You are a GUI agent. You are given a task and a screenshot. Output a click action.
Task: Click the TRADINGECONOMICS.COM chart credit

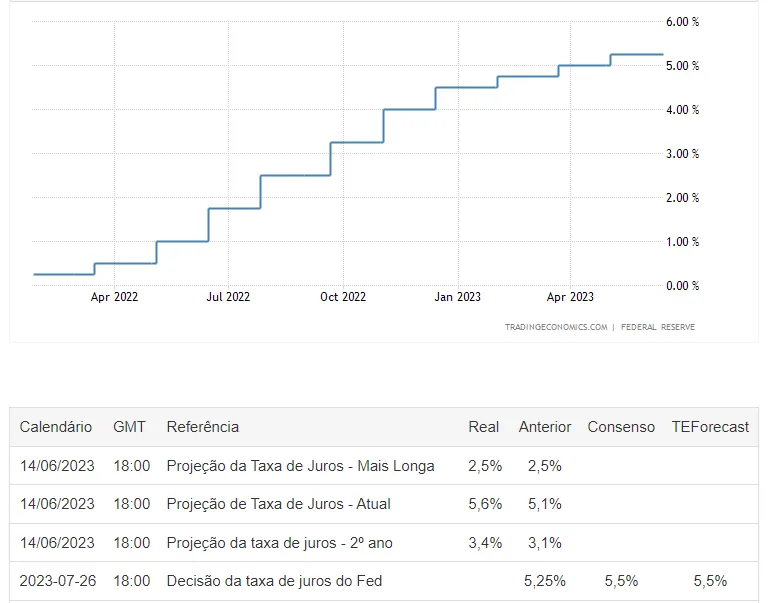click(556, 327)
